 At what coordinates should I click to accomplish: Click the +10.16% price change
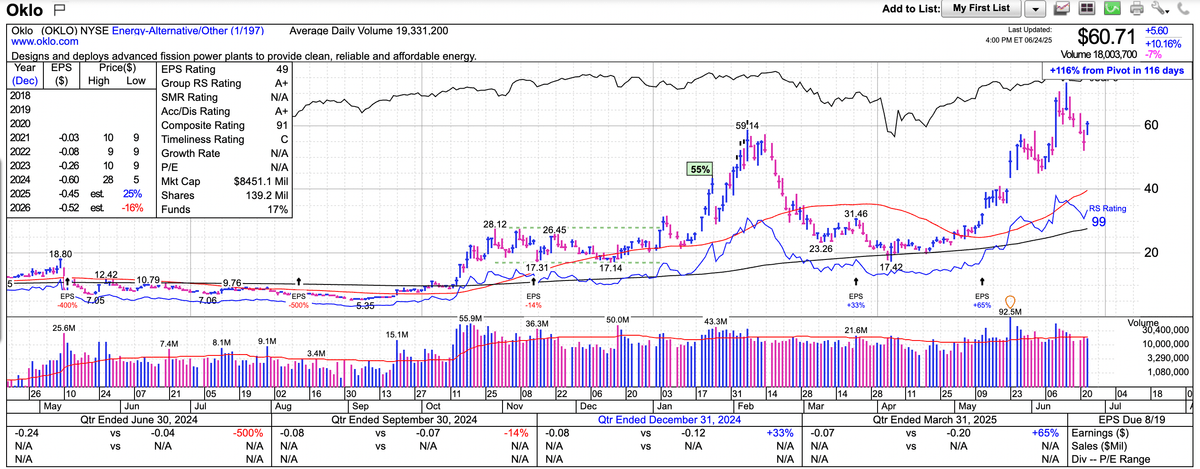(1164, 44)
